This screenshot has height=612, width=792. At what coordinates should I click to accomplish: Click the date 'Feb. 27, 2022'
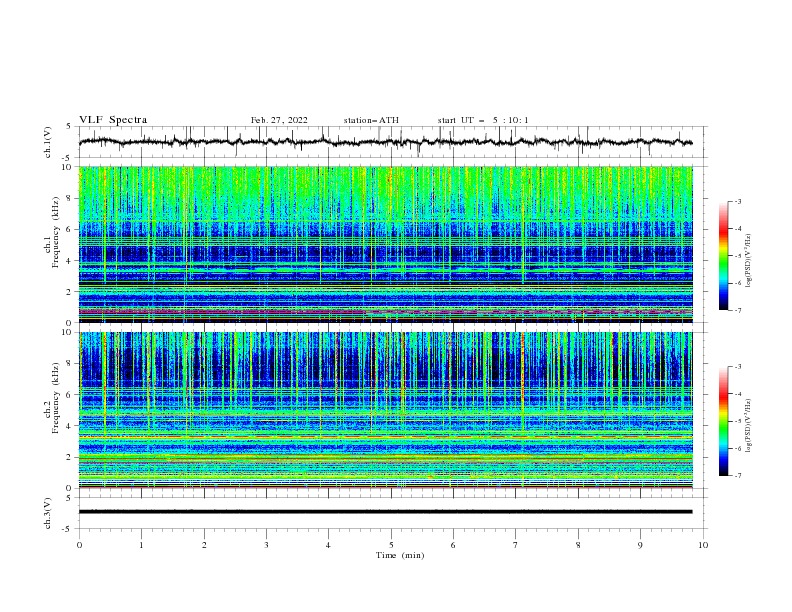[279, 120]
